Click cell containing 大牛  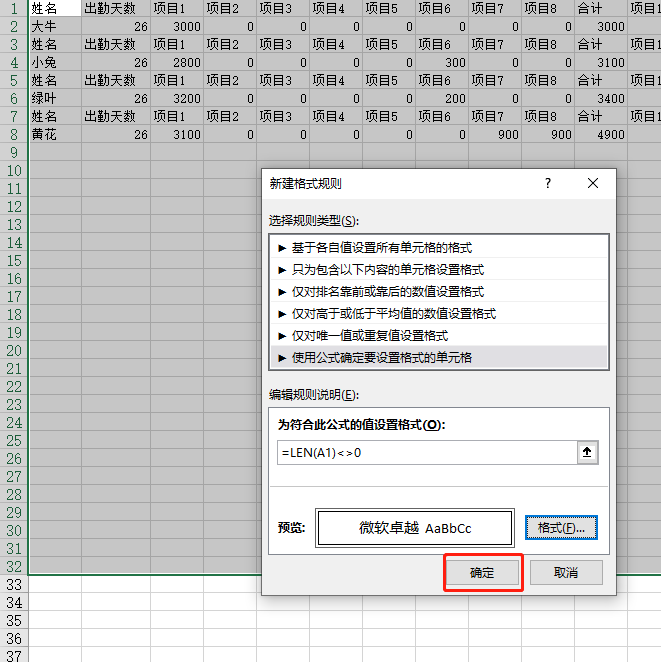[x=55, y=26]
